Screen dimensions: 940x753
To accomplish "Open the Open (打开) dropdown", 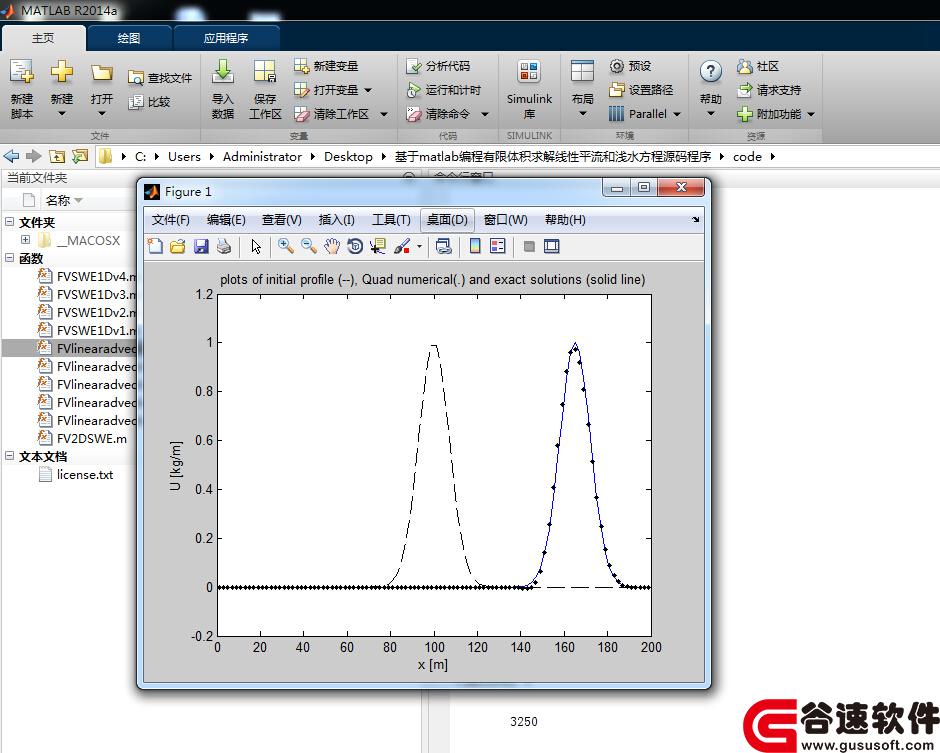I will click(x=102, y=88).
